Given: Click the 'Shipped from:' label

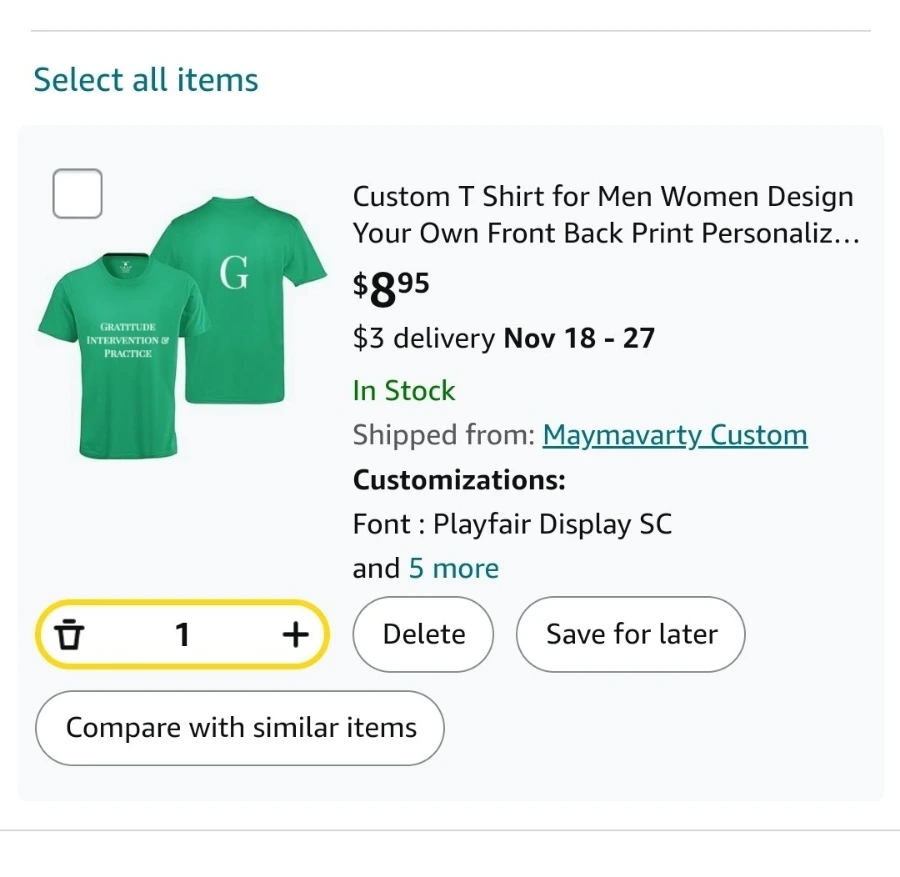Looking at the screenshot, I should [x=443, y=435].
